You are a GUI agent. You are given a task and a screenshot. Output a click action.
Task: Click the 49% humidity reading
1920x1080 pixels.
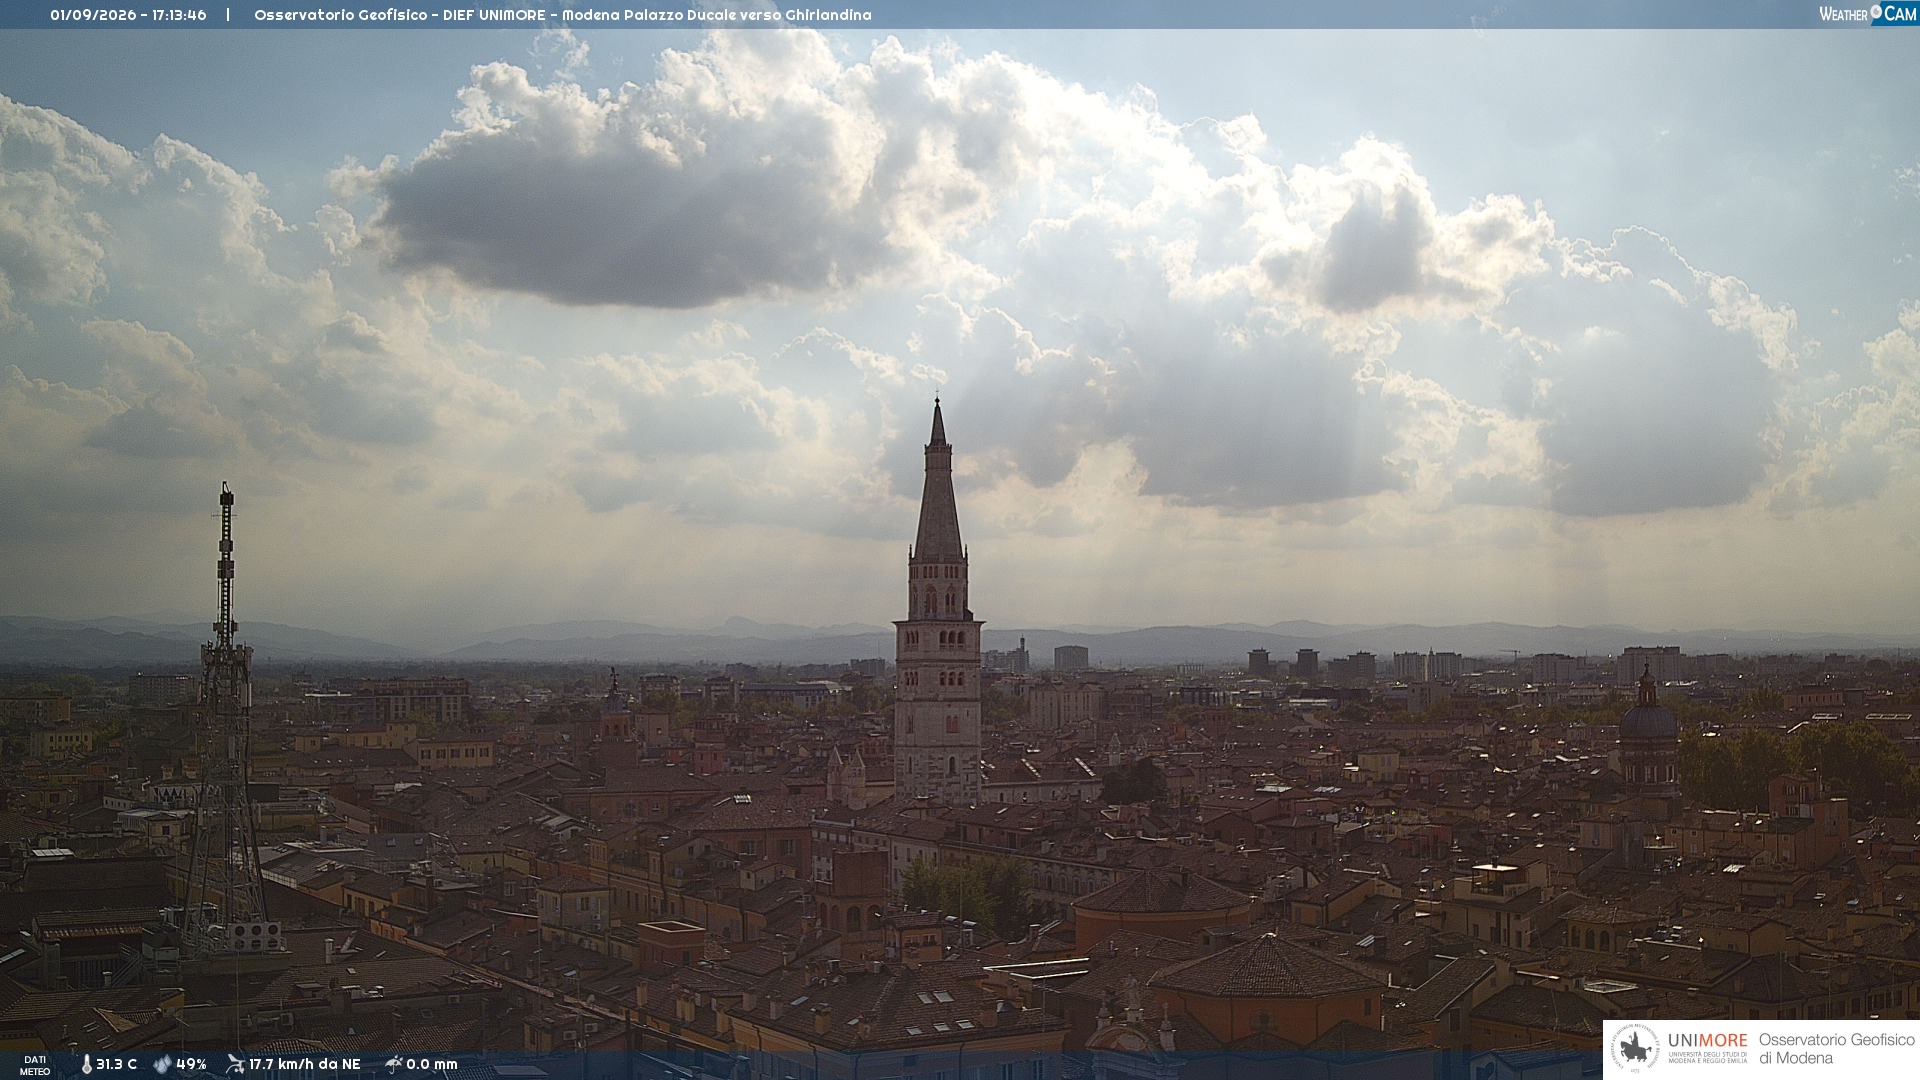191,1065
